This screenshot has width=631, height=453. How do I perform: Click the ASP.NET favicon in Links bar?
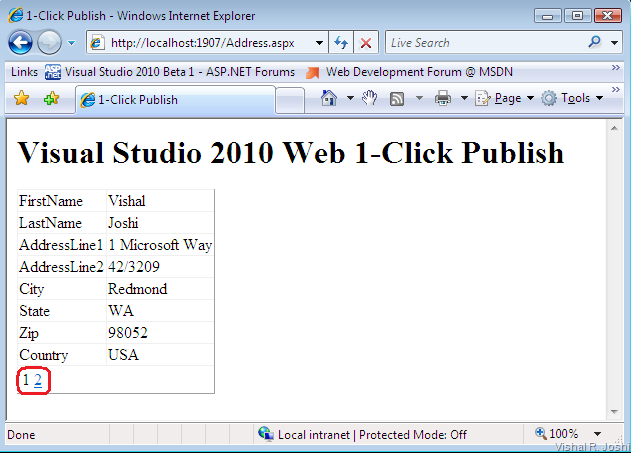coord(53,72)
